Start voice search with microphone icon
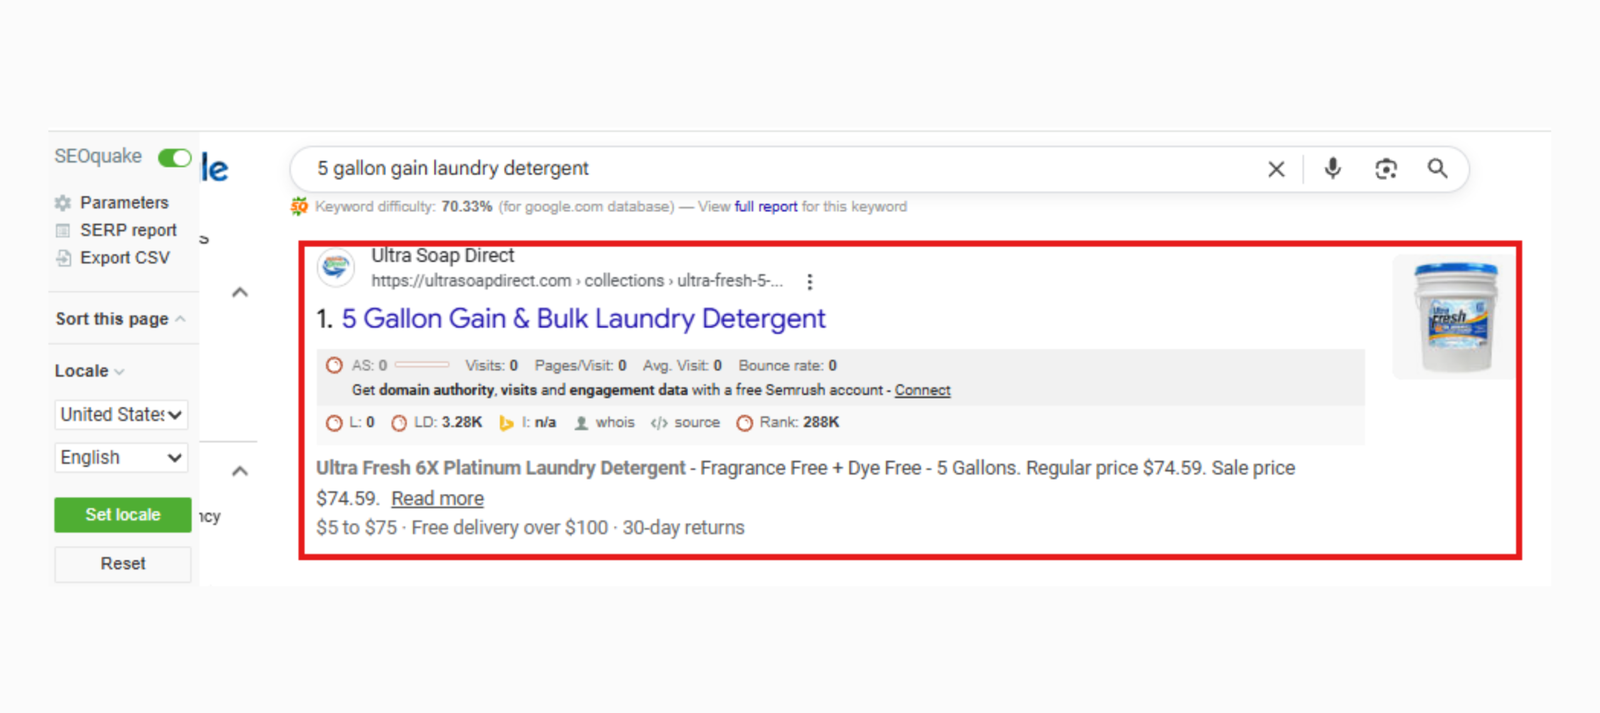Screen dimensions: 1600x713 pos(1332,168)
